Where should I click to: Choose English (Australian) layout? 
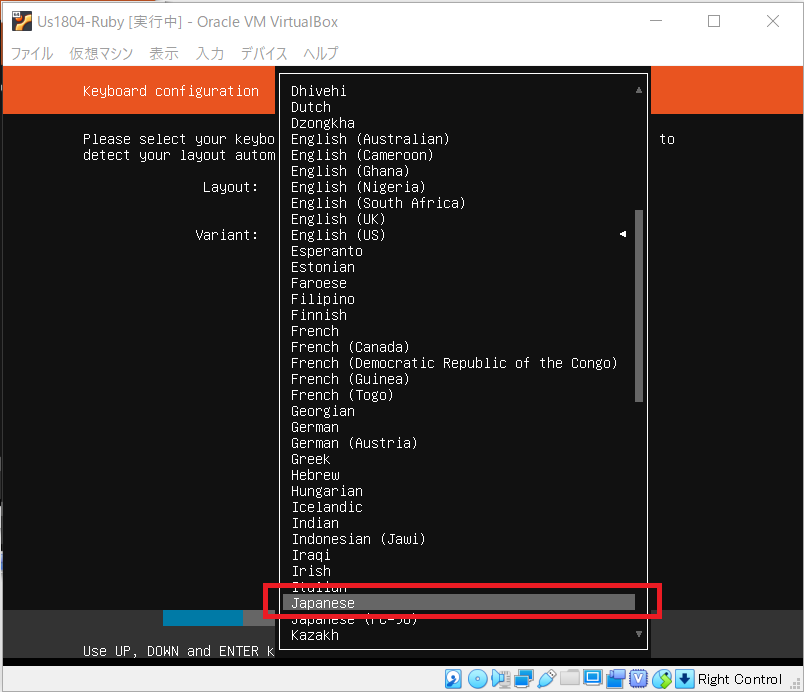click(x=370, y=139)
